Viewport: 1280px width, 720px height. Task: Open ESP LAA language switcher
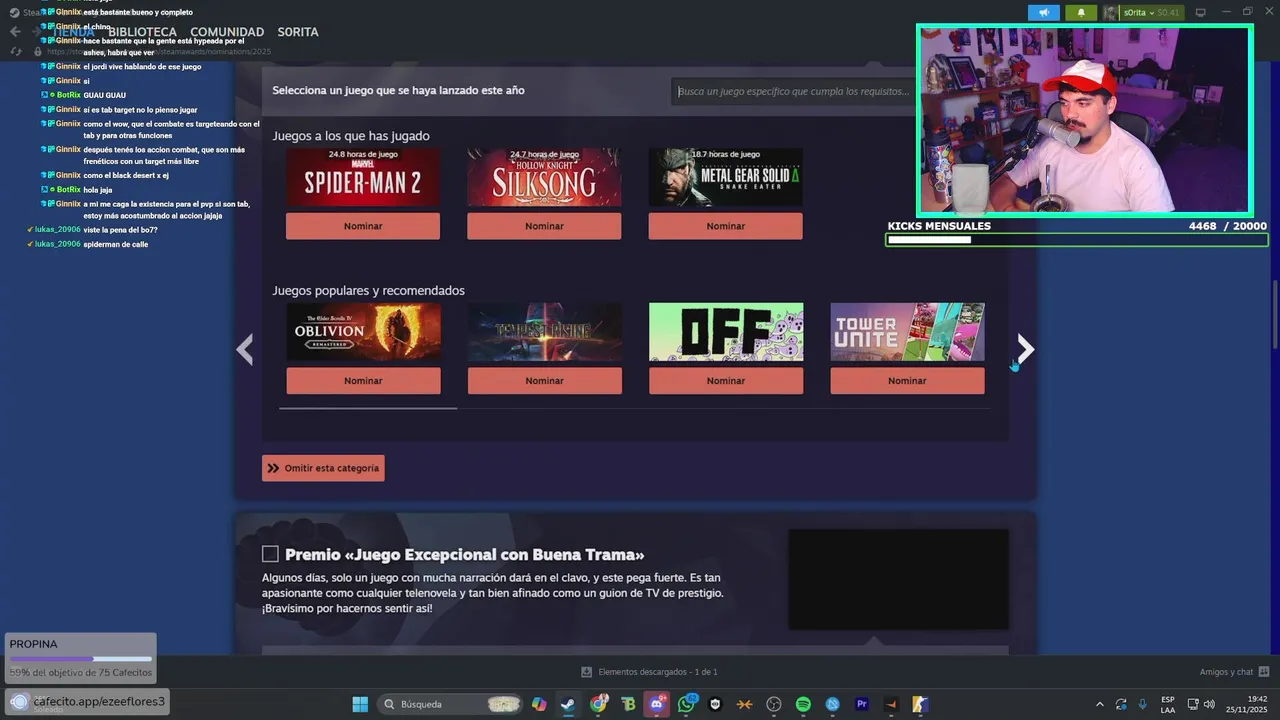pyautogui.click(x=1168, y=704)
